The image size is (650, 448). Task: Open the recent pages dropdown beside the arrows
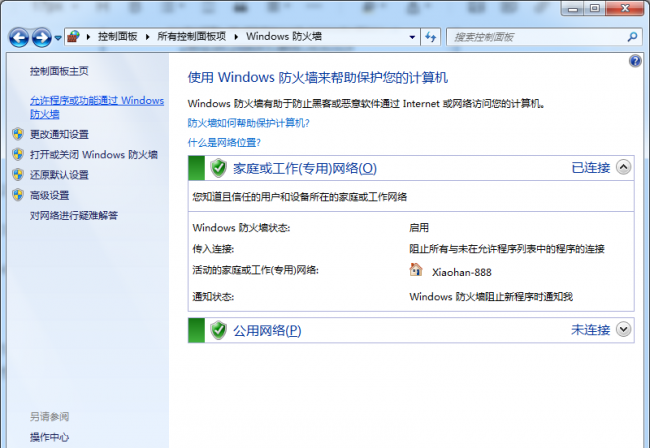point(58,38)
